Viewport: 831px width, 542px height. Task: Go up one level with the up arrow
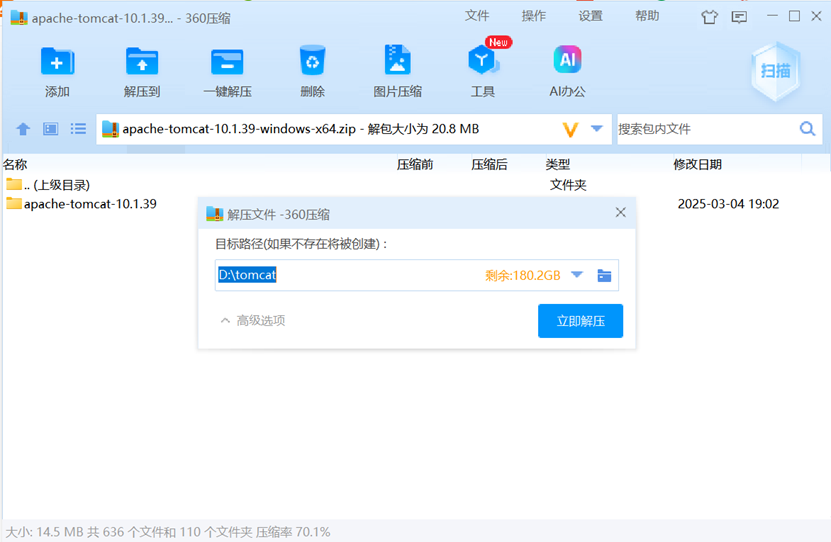click(x=23, y=129)
